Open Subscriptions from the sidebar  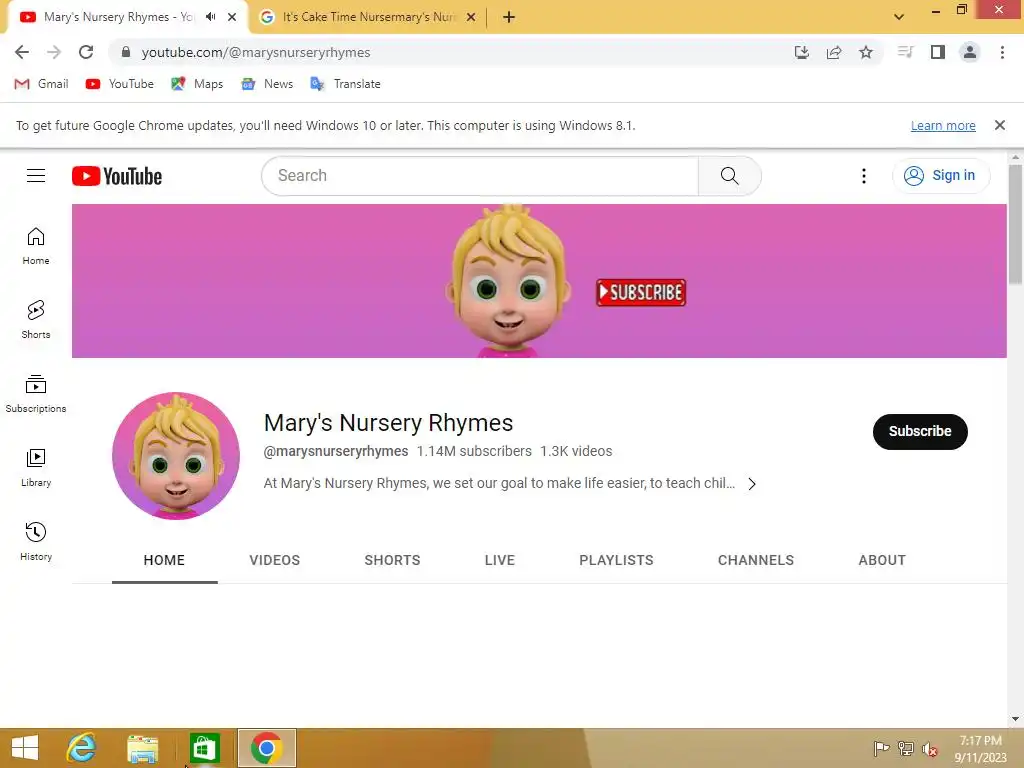36,393
